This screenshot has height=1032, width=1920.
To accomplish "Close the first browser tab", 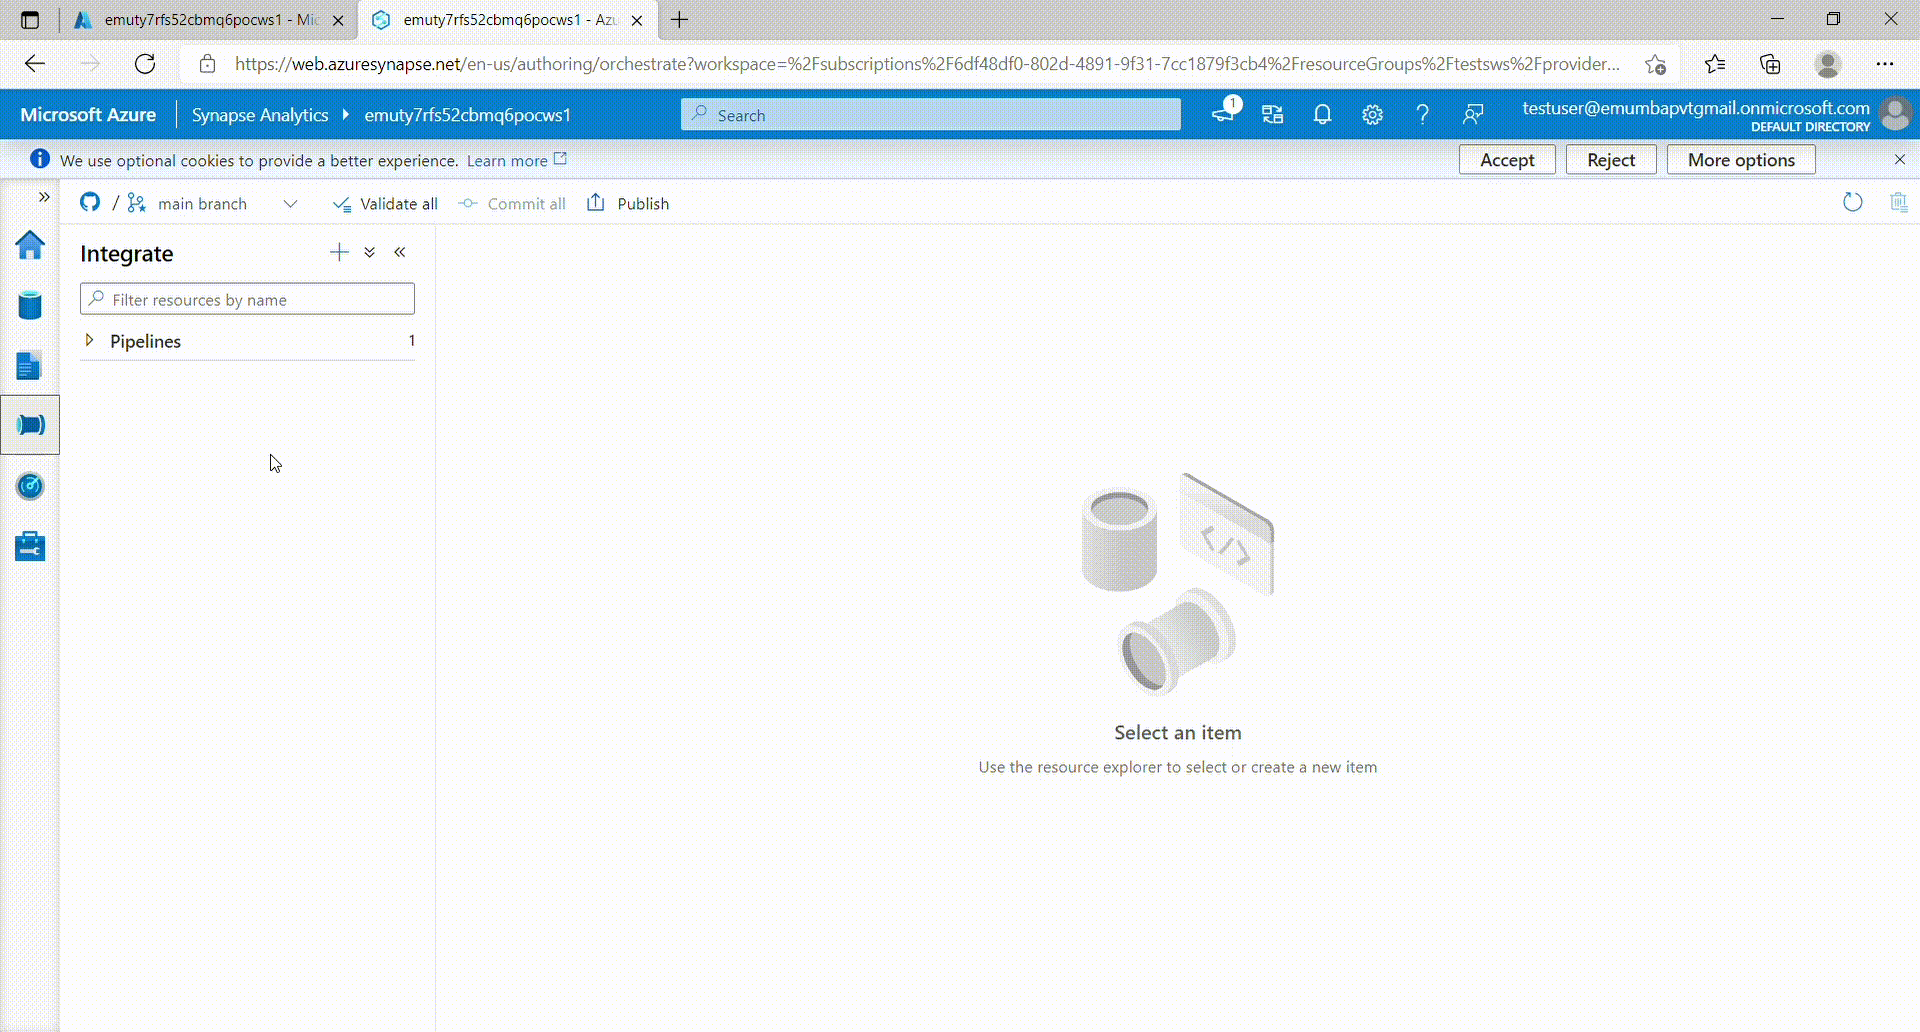I will 338,20.
